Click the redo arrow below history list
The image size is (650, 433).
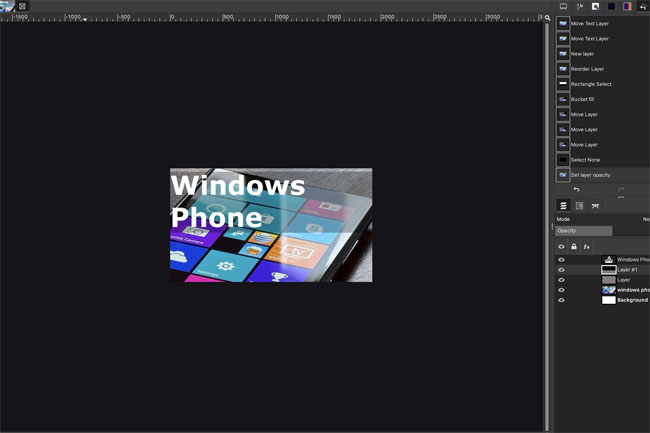point(621,189)
